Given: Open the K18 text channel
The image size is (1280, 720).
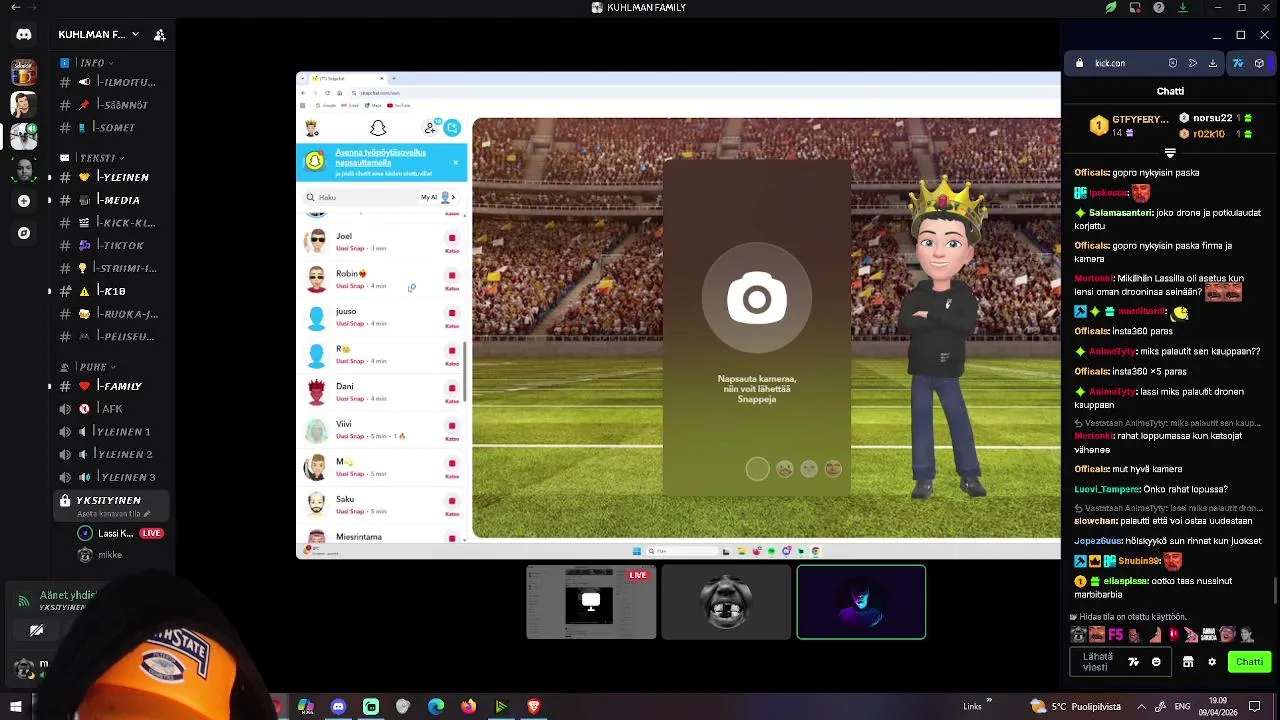Looking at the screenshot, I should pyautogui.click(x=112, y=291).
